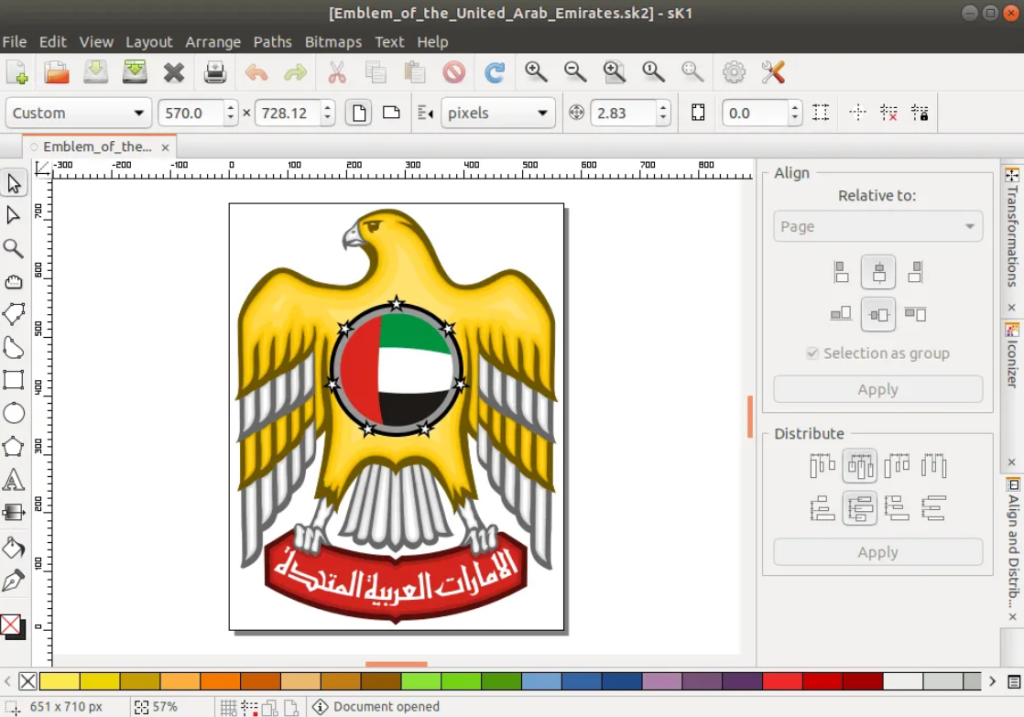Open the Arrange menu

point(213,42)
